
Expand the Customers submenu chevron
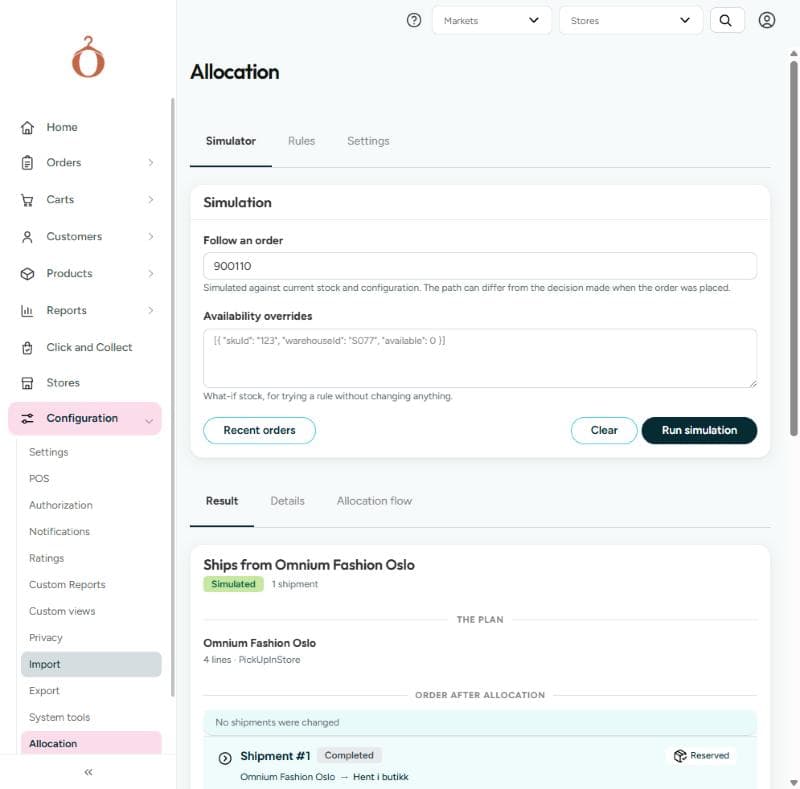click(x=151, y=236)
